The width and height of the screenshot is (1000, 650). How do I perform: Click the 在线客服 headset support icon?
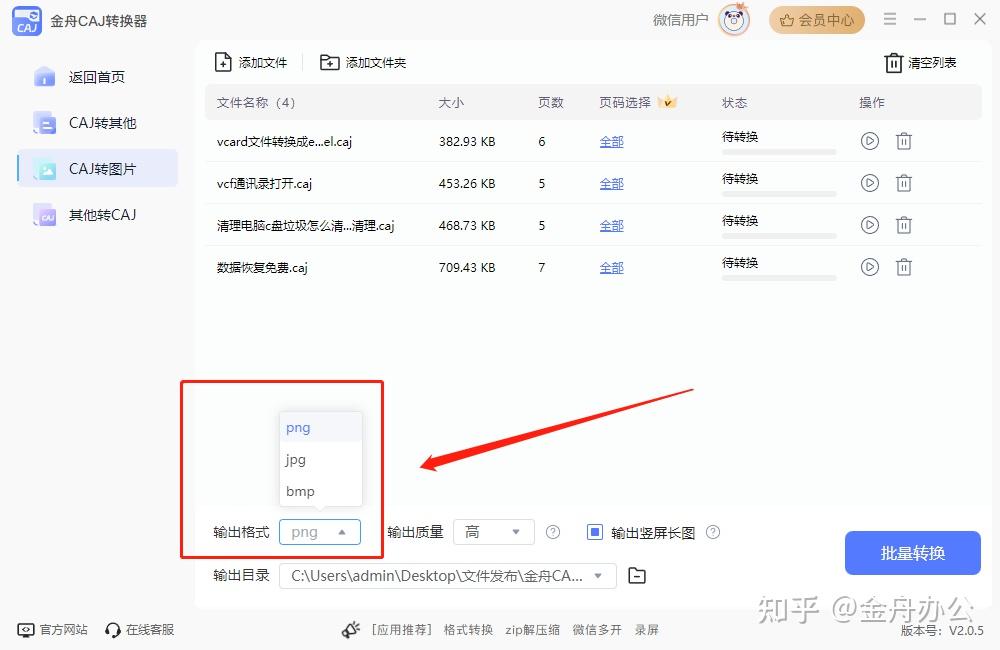pos(111,630)
